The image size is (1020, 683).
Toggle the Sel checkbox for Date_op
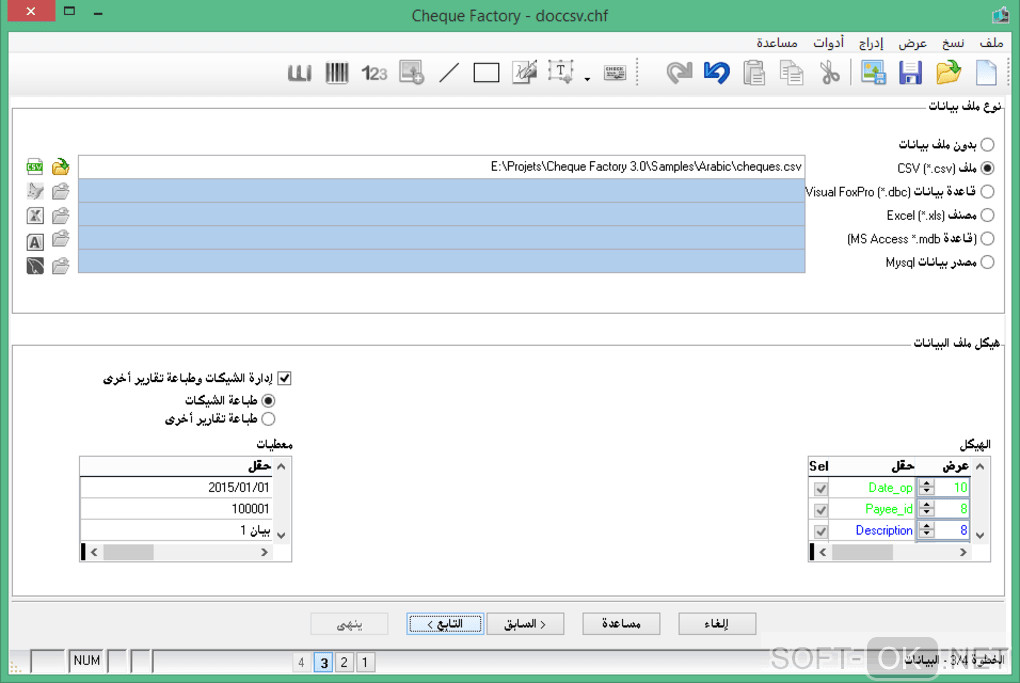(821, 488)
